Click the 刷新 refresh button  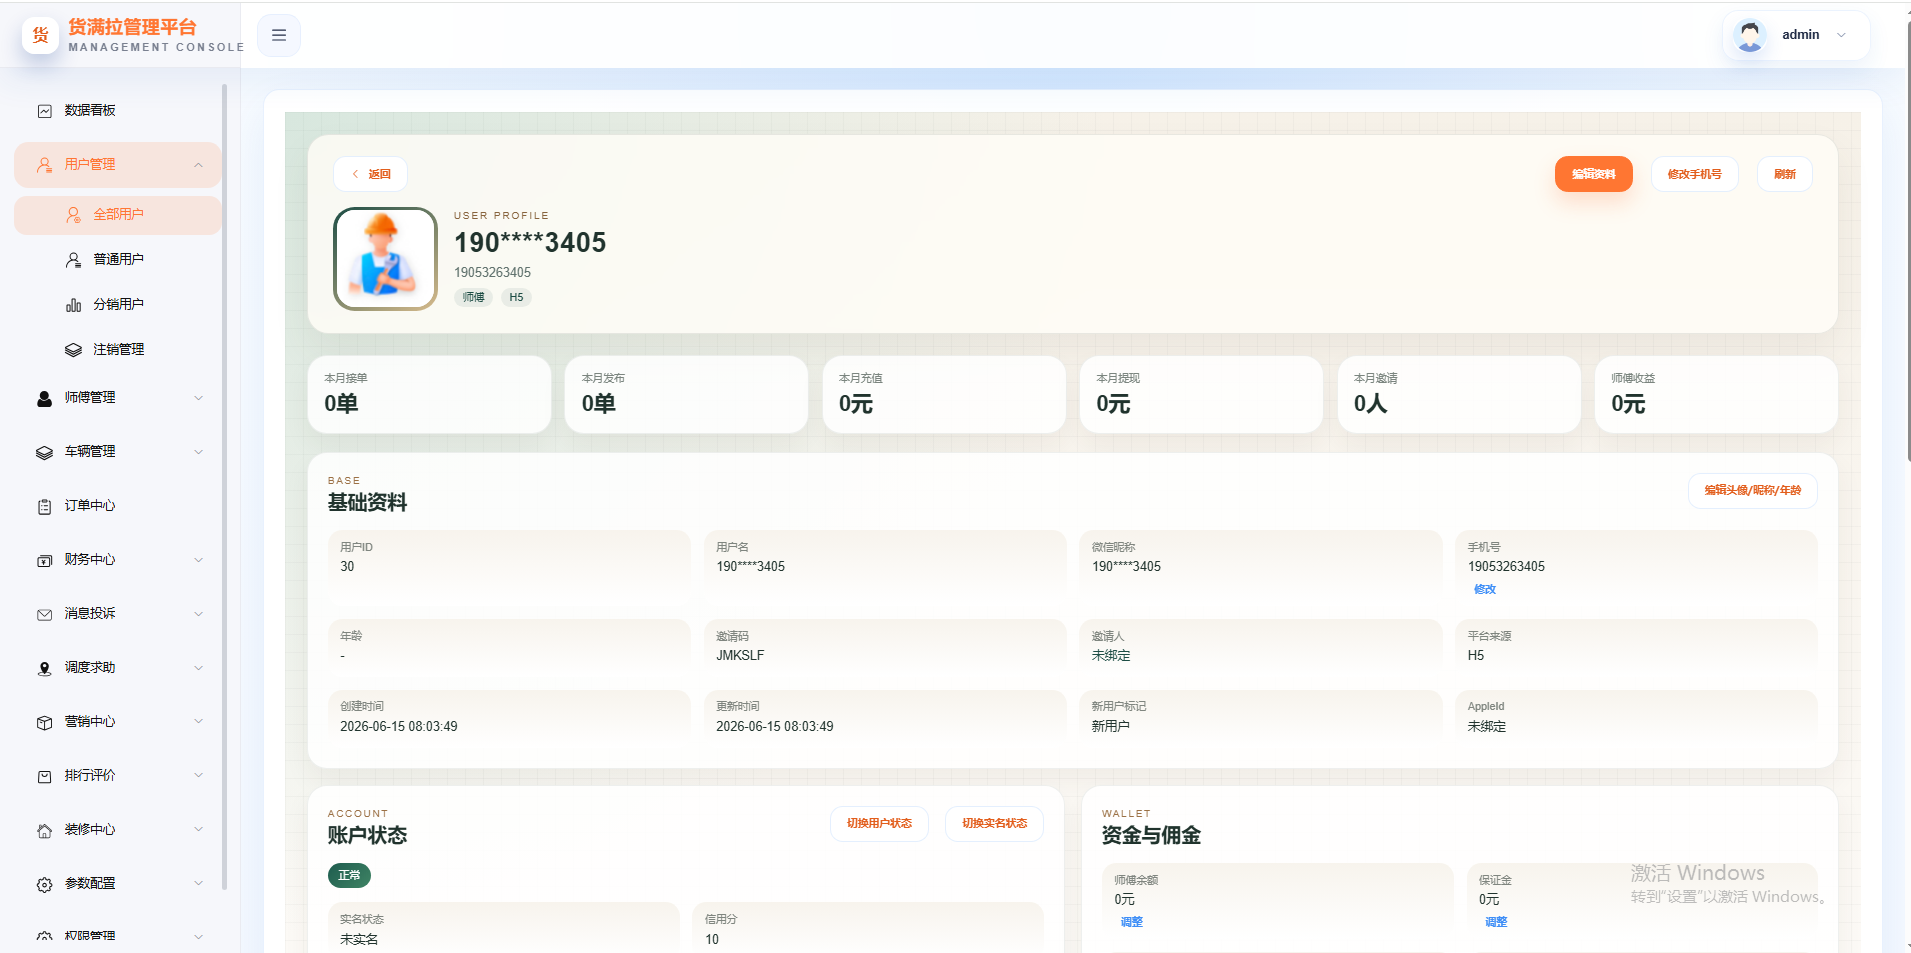pos(1784,174)
